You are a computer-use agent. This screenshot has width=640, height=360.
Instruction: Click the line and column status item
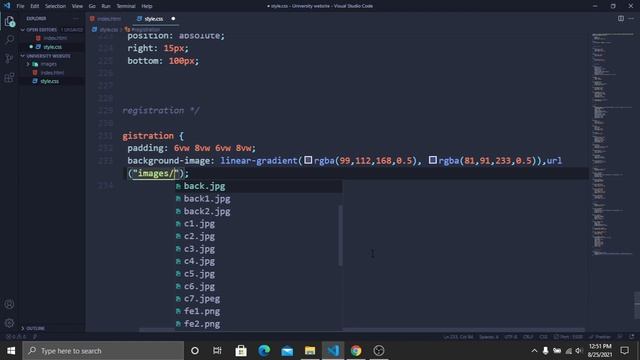tap(458, 337)
